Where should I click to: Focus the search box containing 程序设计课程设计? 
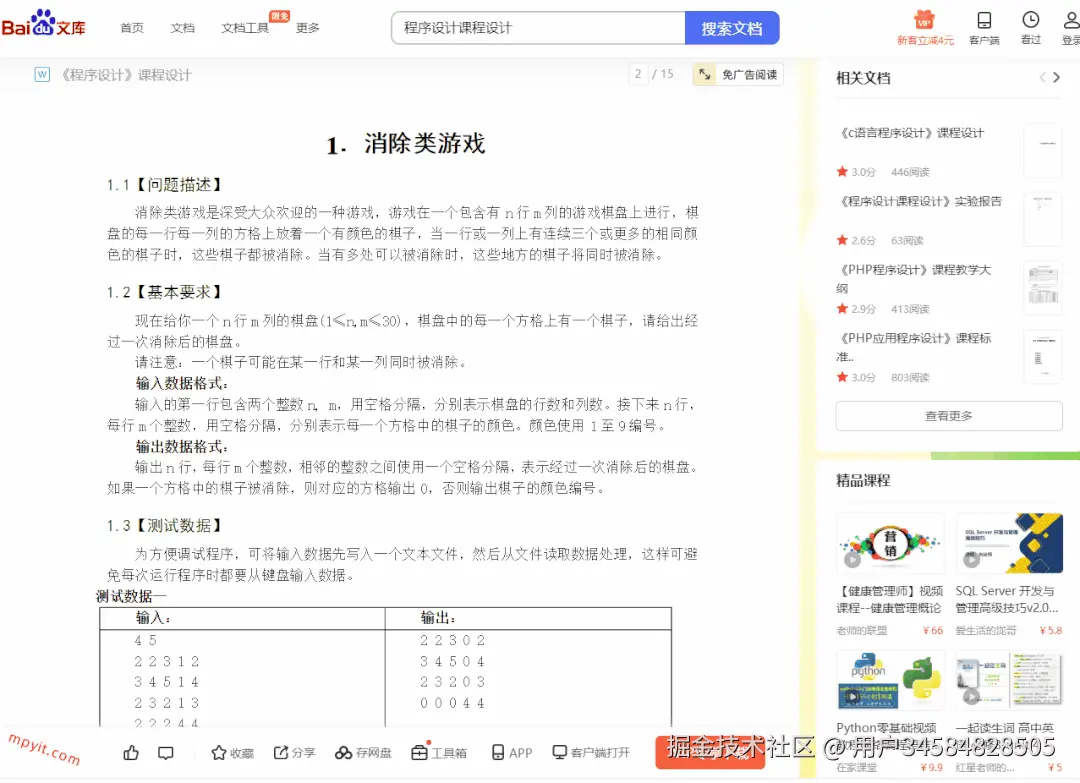[538, 28]
